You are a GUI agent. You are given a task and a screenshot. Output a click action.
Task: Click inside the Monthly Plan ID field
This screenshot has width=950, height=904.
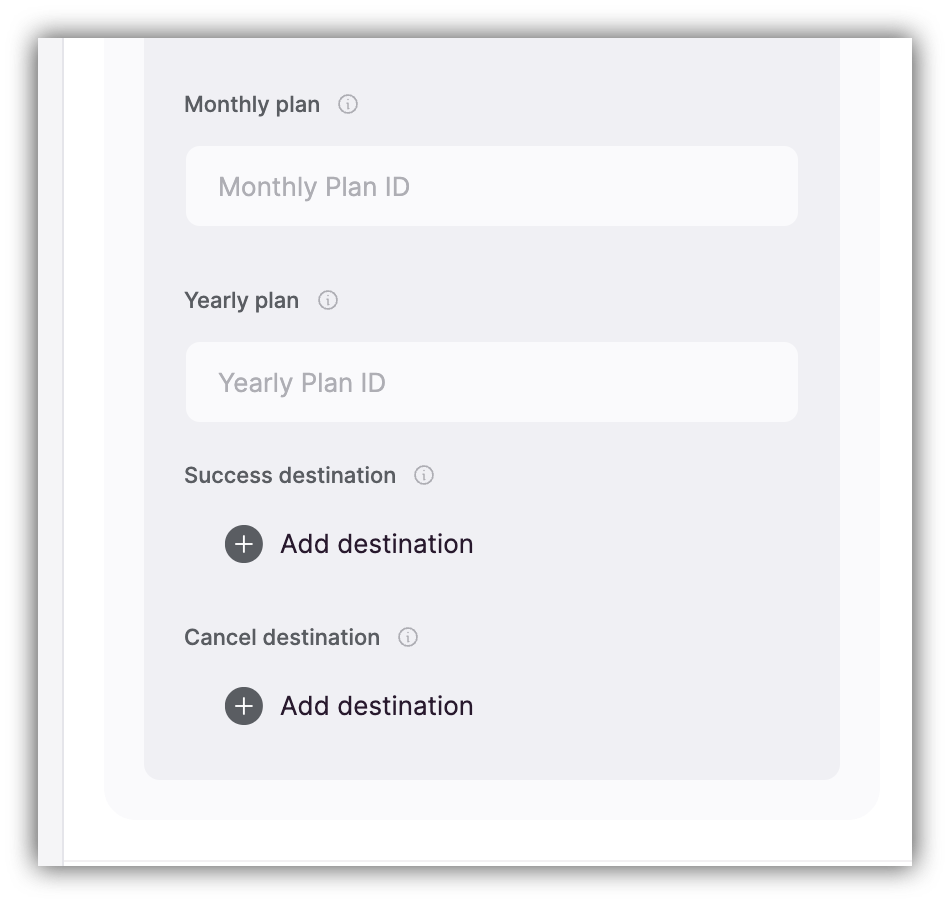click(490, 186)
